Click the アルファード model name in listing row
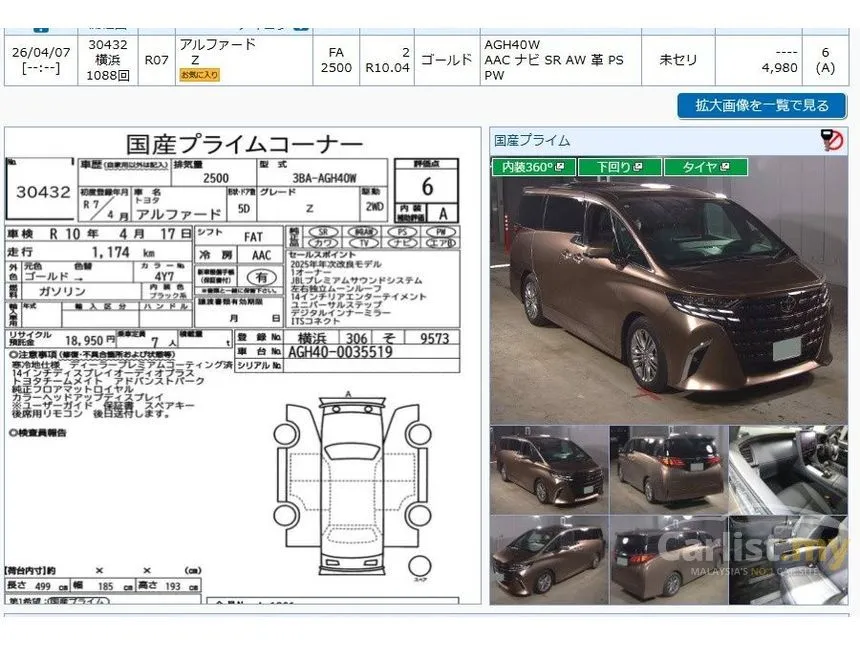This screenshot has height=645, width=860. point(218,44)
